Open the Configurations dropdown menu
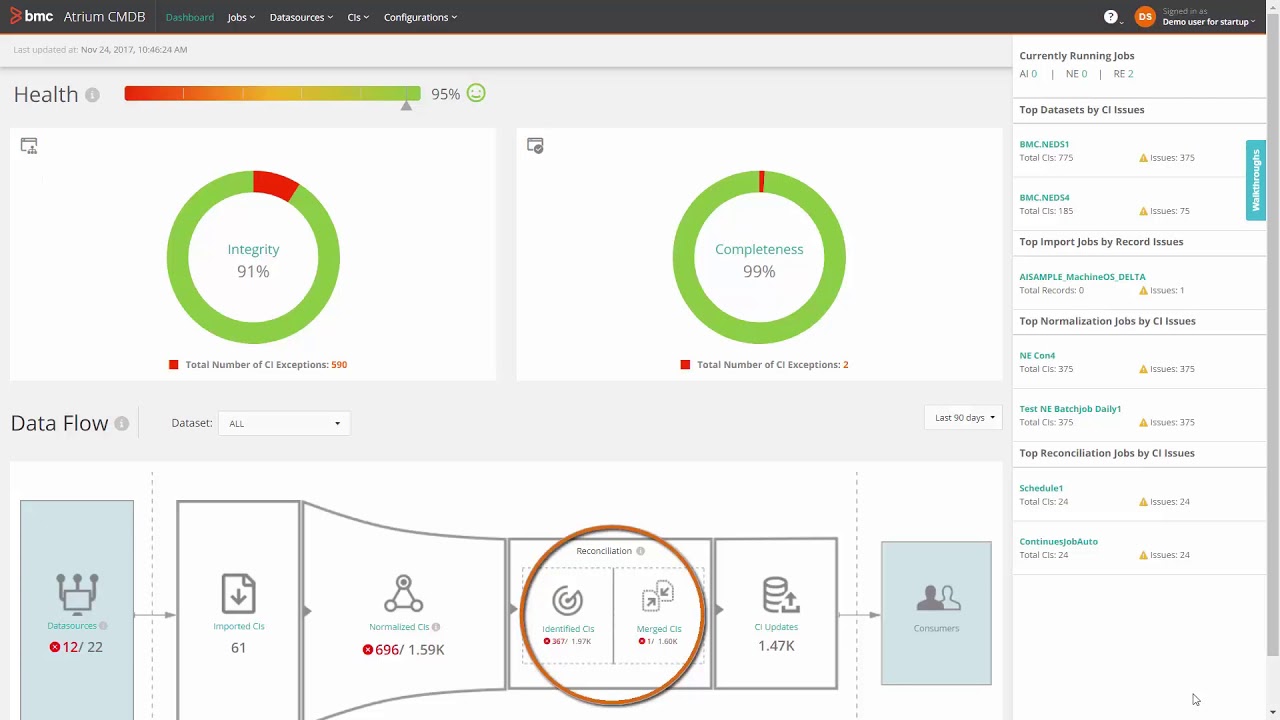This screenshot has height=720, width=1280. click(420, 17)
